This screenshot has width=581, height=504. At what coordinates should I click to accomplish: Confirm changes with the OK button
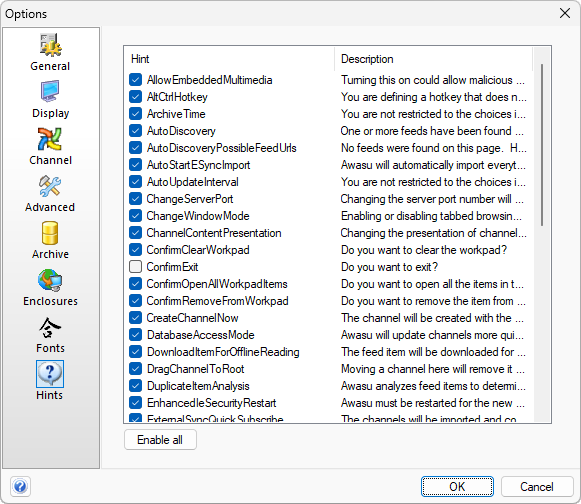pyautogui.click(x=457, y=486)
